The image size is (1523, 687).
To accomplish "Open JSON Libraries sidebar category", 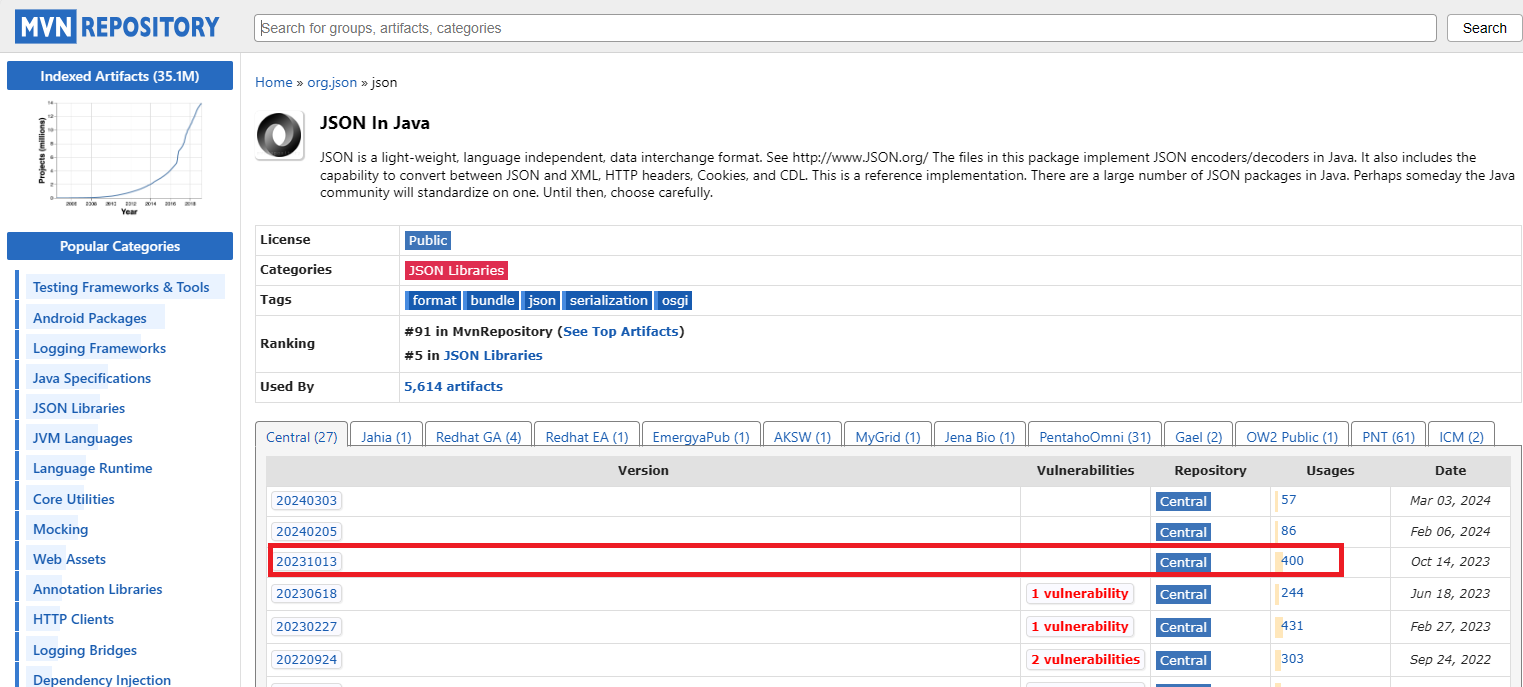I will [79, 408].
